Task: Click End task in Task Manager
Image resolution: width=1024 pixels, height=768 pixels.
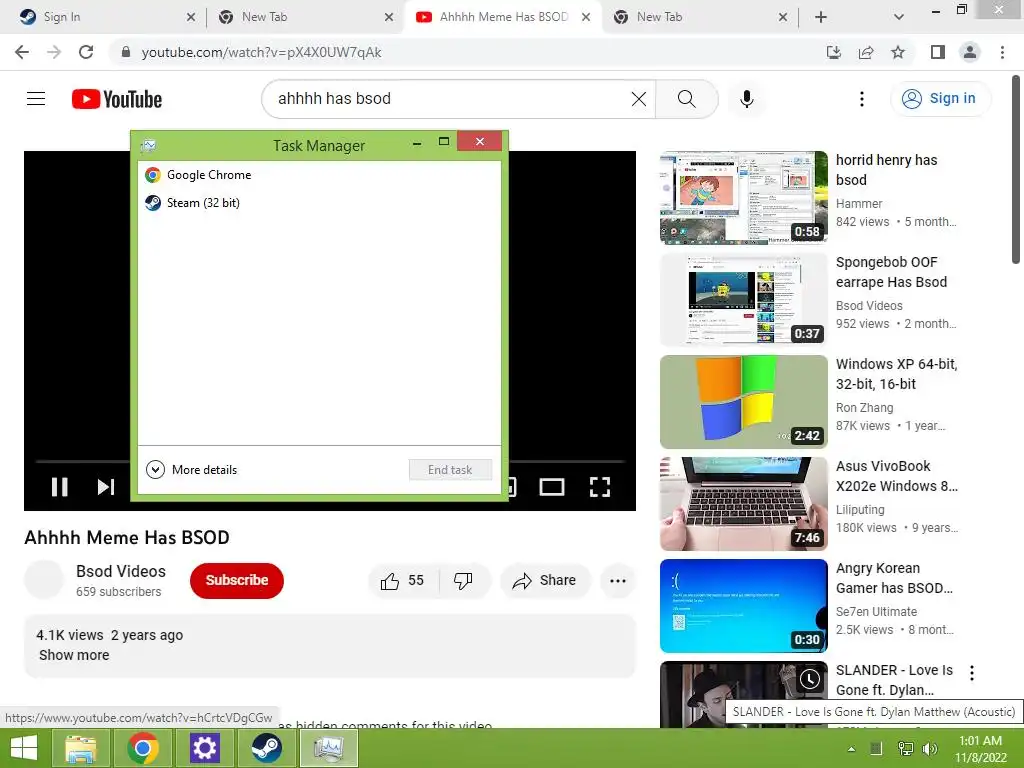Action: point(450,470)
